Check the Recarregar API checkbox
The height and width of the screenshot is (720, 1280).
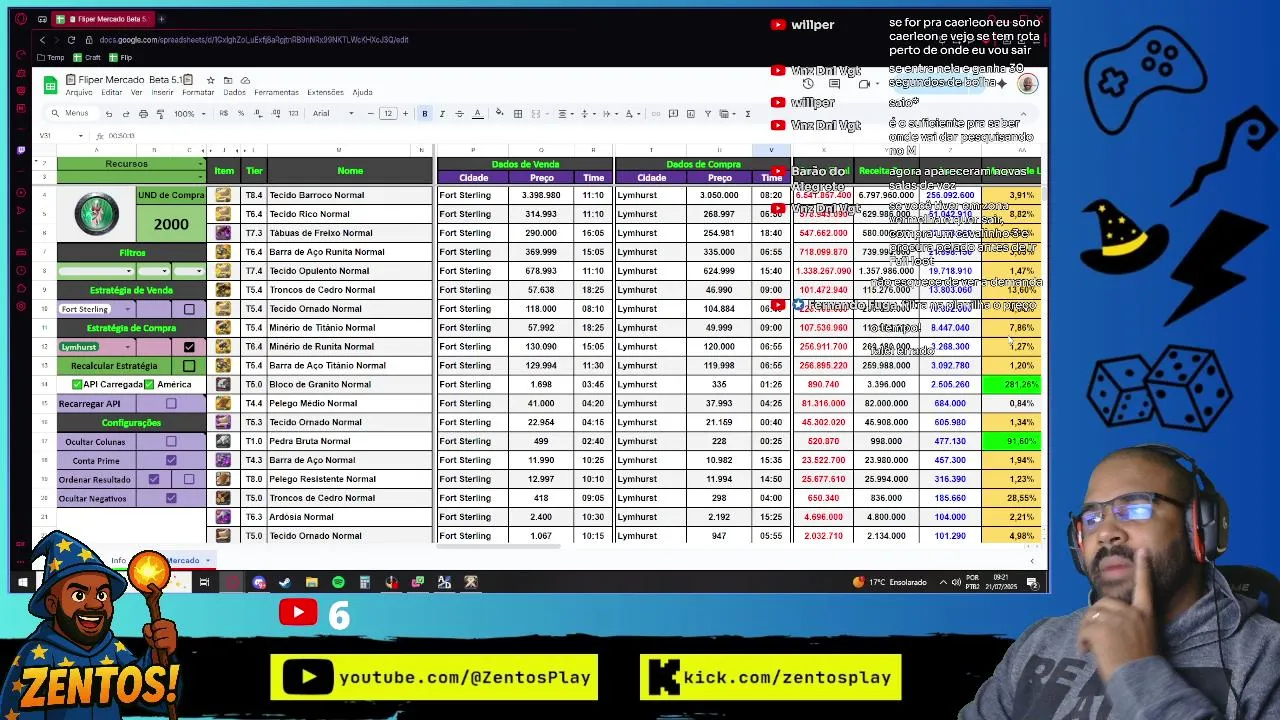pyautogui.click(x=171, y=404)
